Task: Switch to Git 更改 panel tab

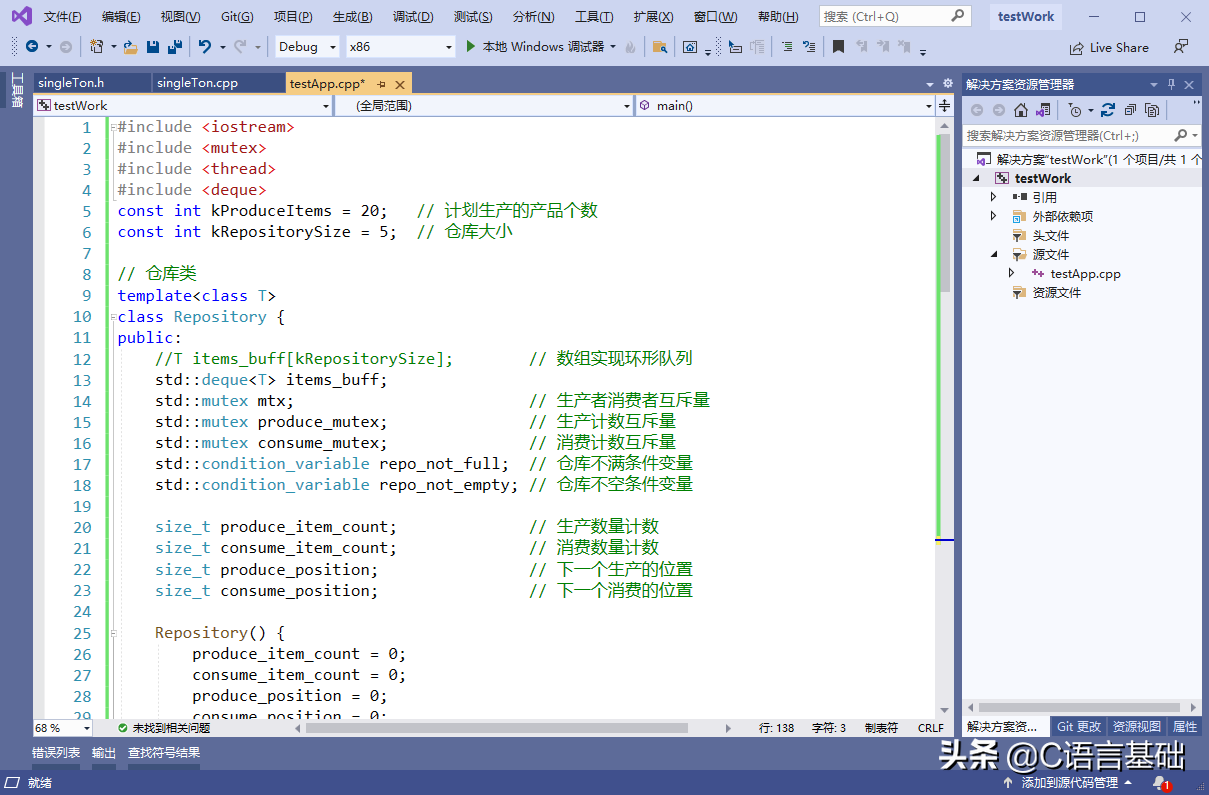Action: [x=1079, y=727]
